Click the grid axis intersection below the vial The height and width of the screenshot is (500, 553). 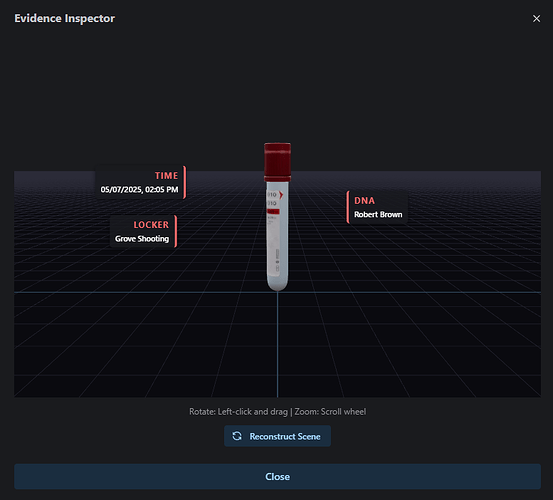[278, 292]
